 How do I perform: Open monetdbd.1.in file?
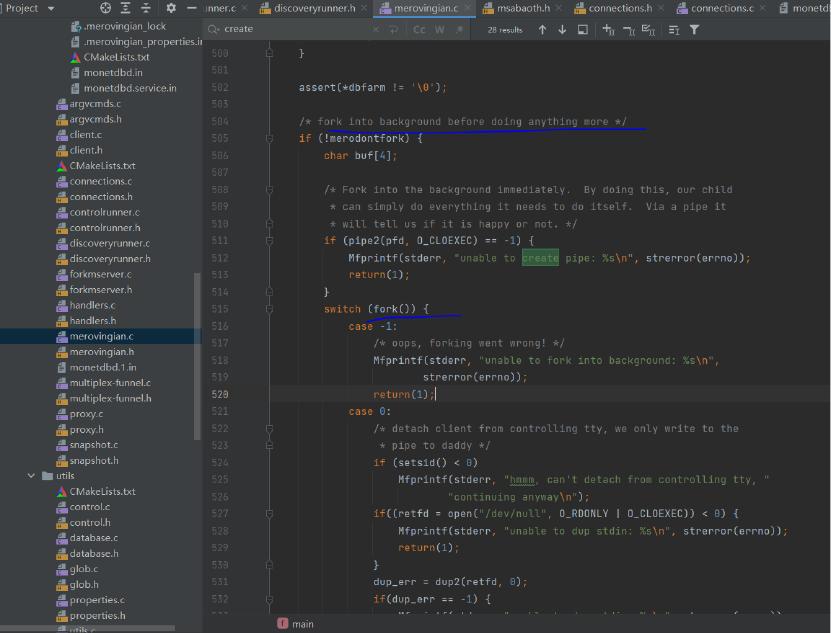coord(103,367)
